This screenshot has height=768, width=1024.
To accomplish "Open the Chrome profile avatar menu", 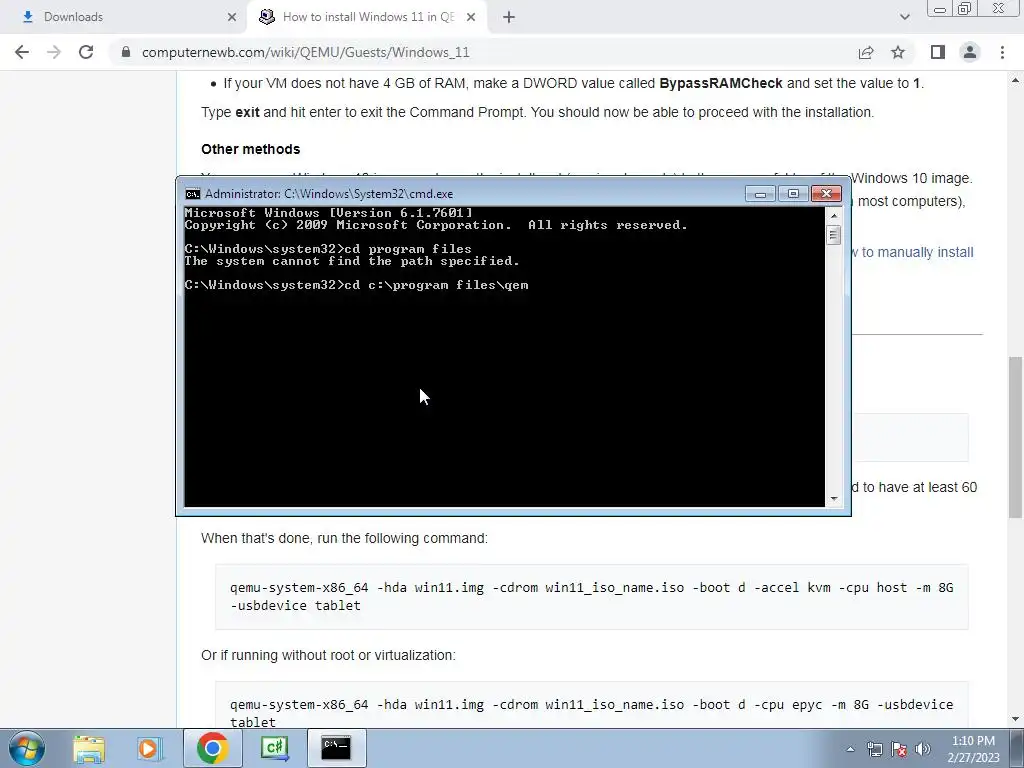I will pyautogui.click(x=970, y=52).
